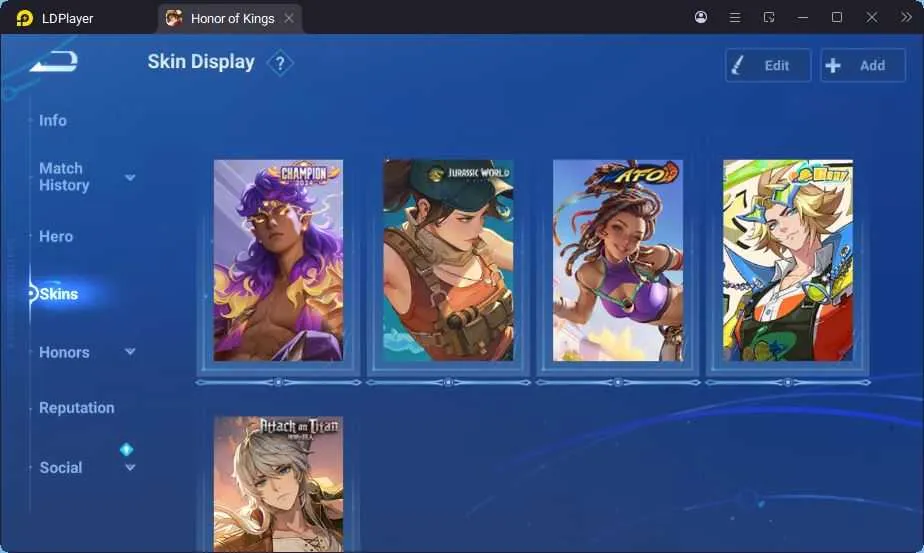Open the LDPlayer hamburger menu

click(735, 18)
